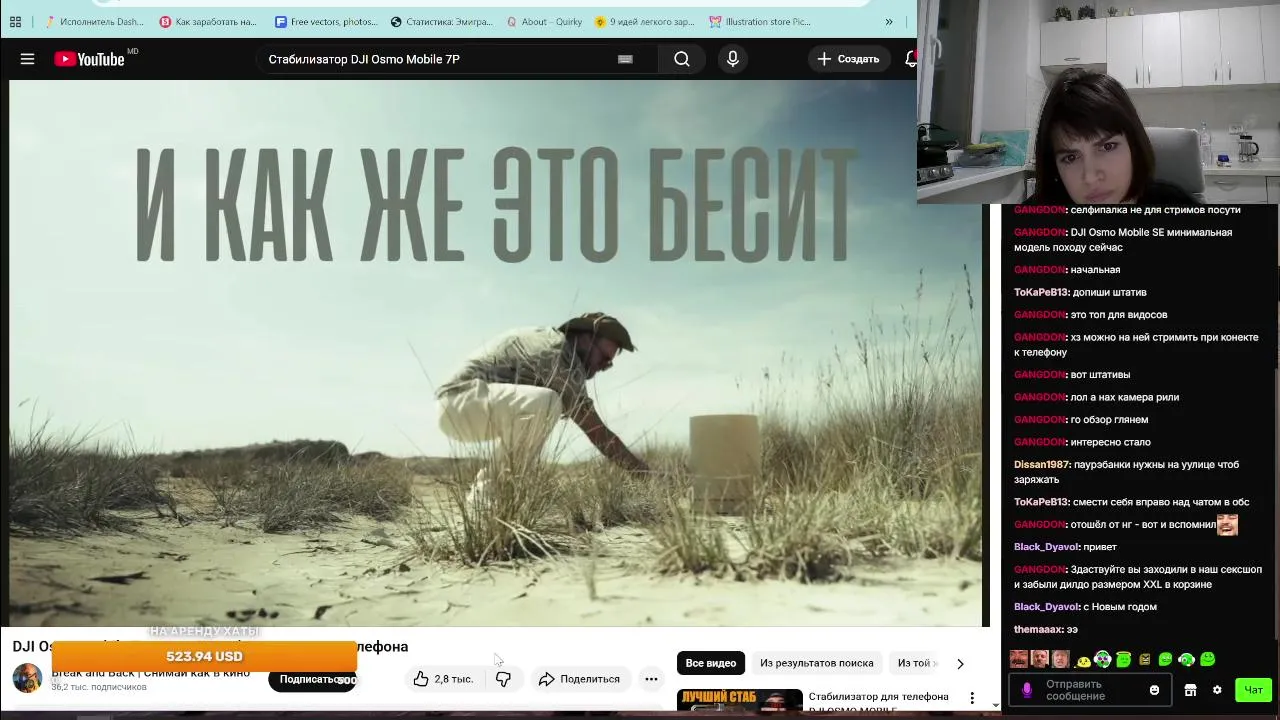1280x720 pixels.
Task: Click the YouTube search magnifier button
Action: click(682, 59)
